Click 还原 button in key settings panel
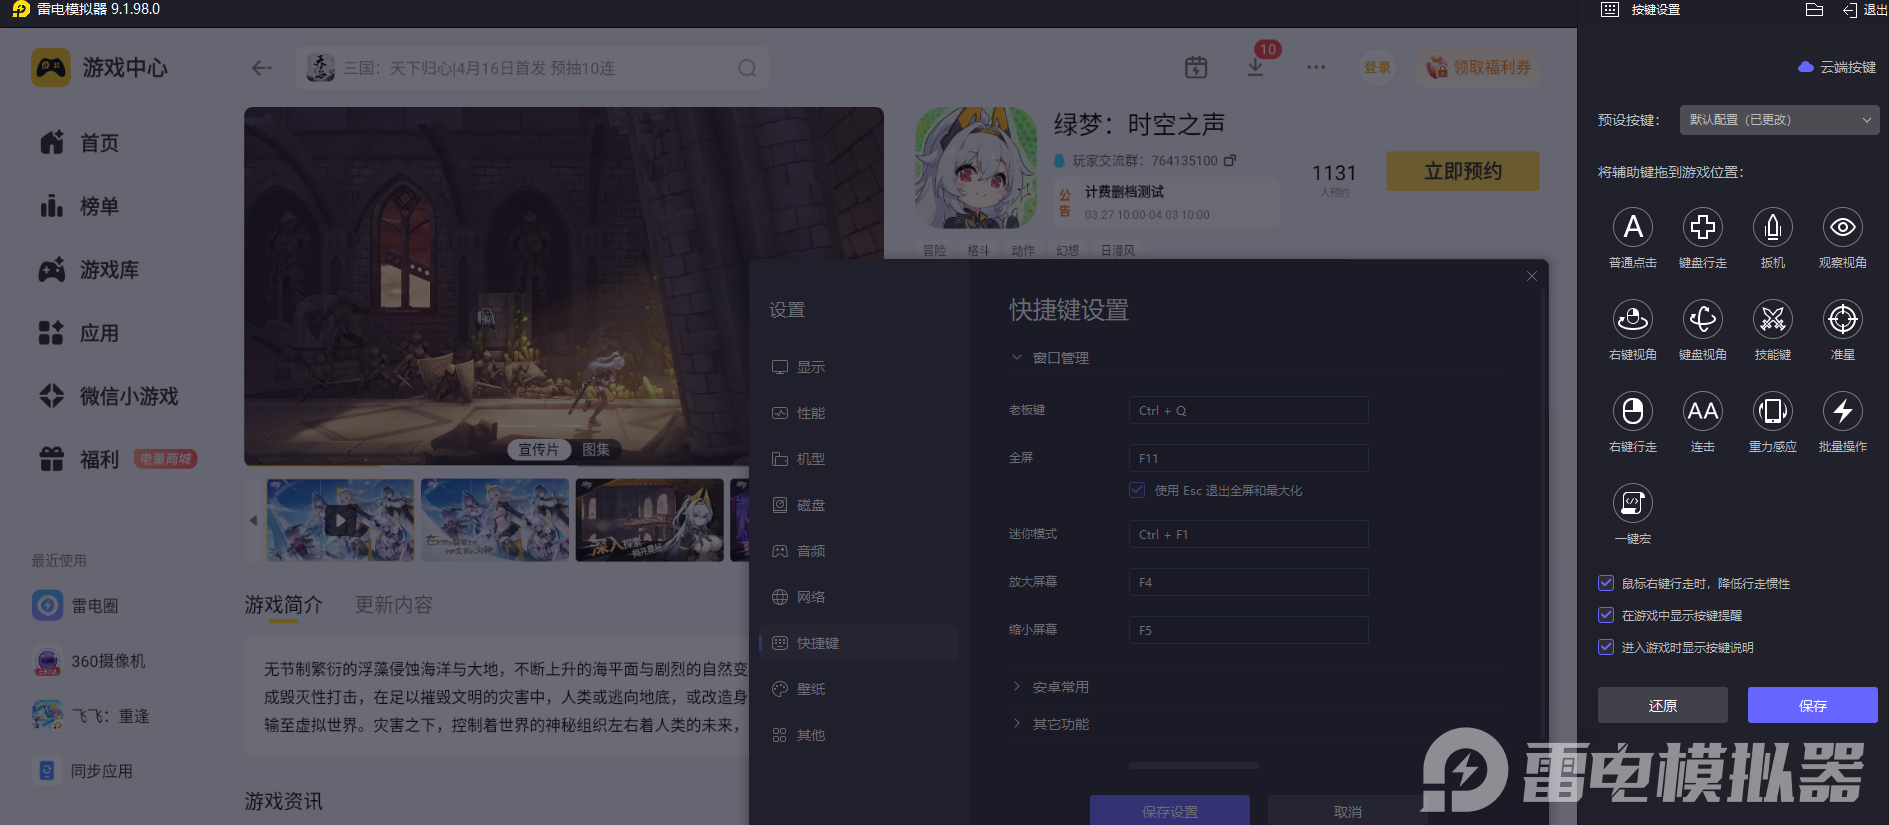This screenshot has width=1889, height=825. pos(1663,705)
